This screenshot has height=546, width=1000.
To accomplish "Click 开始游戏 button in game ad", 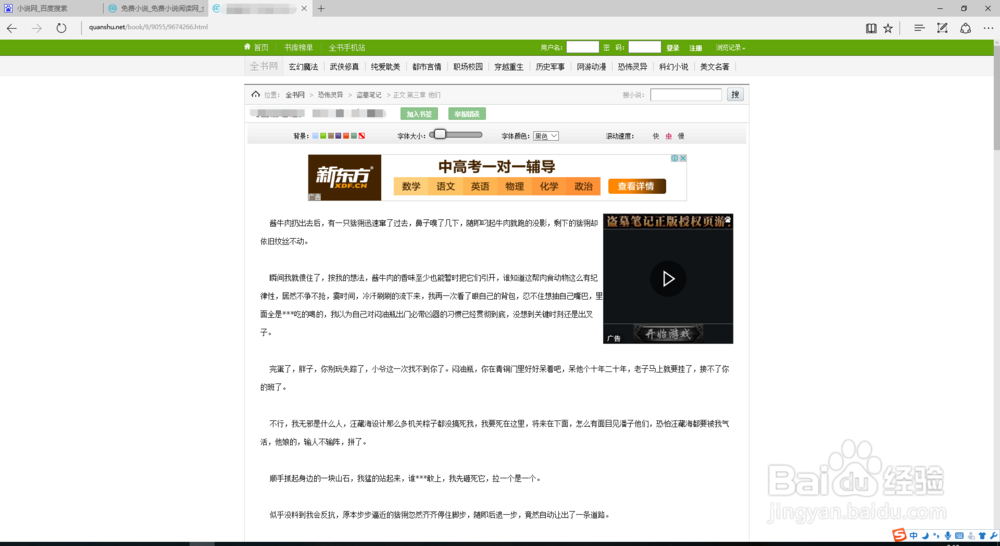I will point(668,334).
